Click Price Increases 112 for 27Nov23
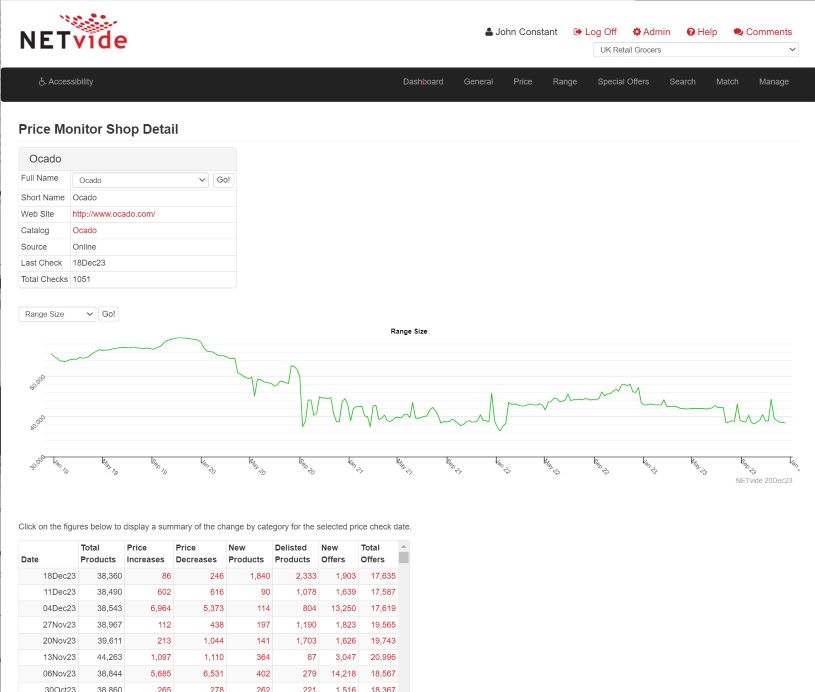The height and width of the screenshot is (692, 815). point(165,625)
